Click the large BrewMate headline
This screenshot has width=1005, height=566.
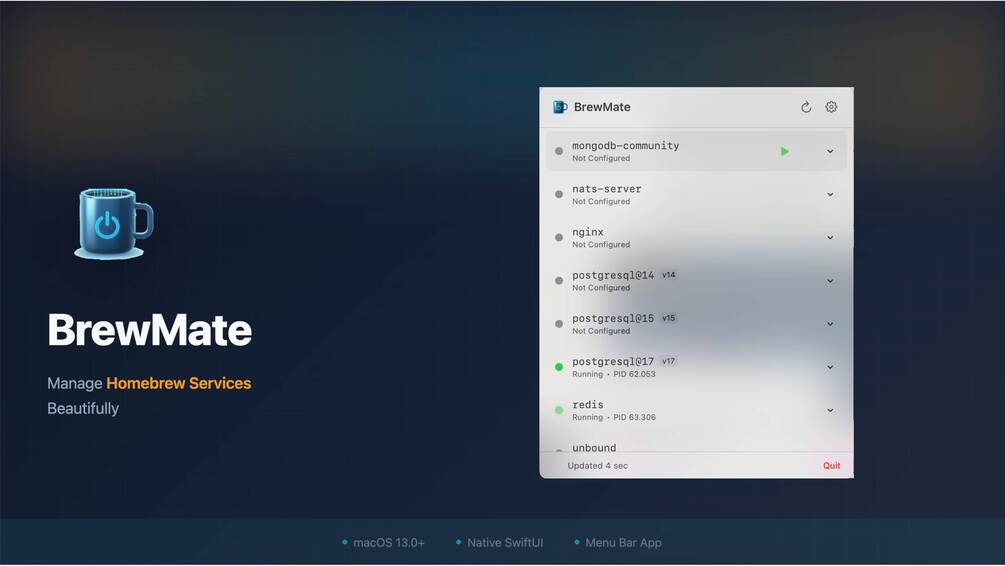coord(149,330)
